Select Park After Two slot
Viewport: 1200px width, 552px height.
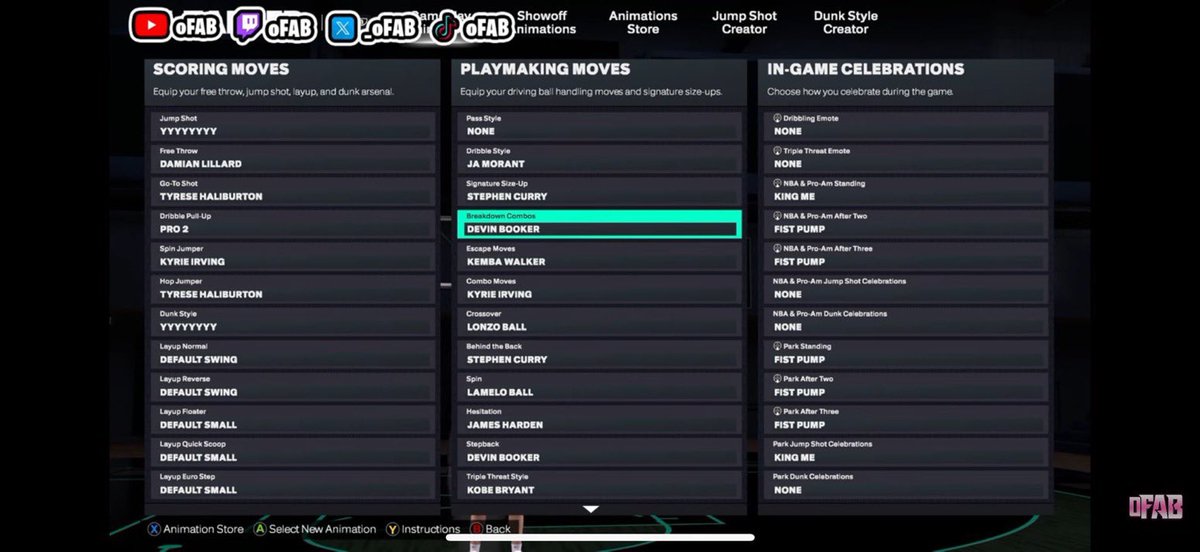coord(907,386)
